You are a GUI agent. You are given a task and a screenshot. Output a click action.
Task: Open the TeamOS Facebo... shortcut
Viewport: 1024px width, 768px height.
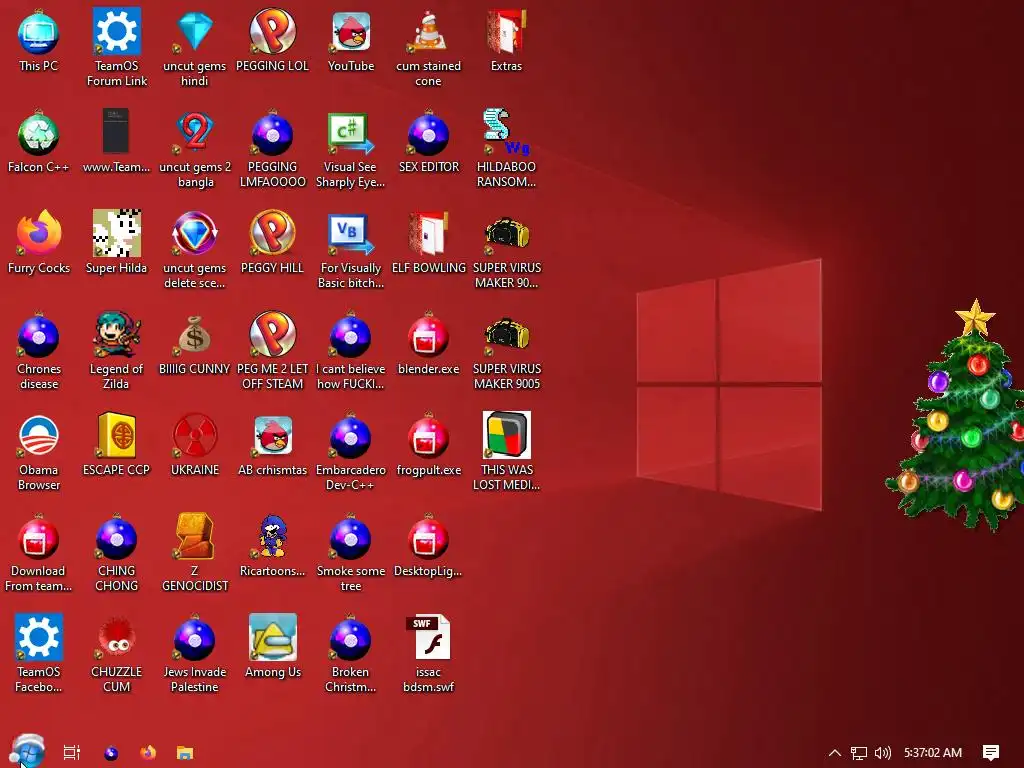pos(39,654)
